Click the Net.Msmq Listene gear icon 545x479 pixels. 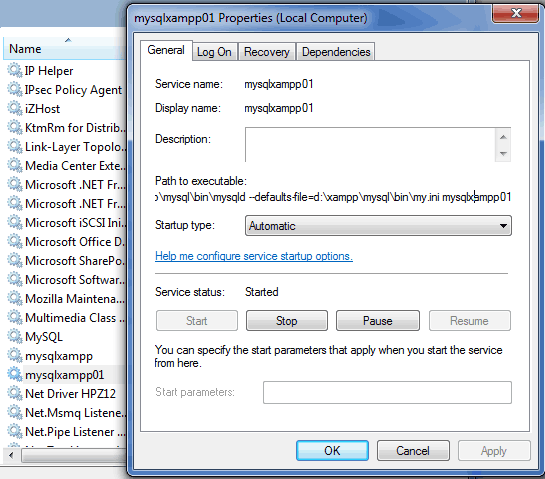pyautogui.click(x=15, y=412)
